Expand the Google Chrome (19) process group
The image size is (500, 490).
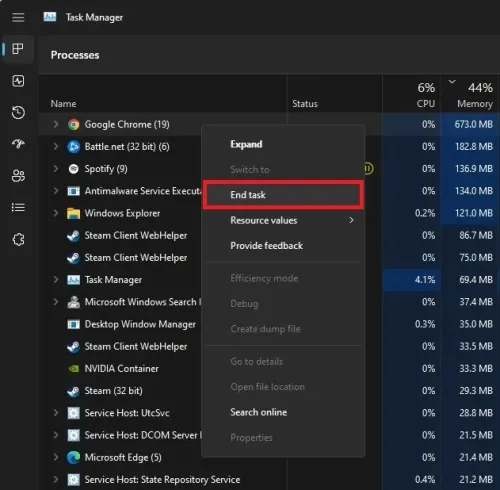[56, 124]
